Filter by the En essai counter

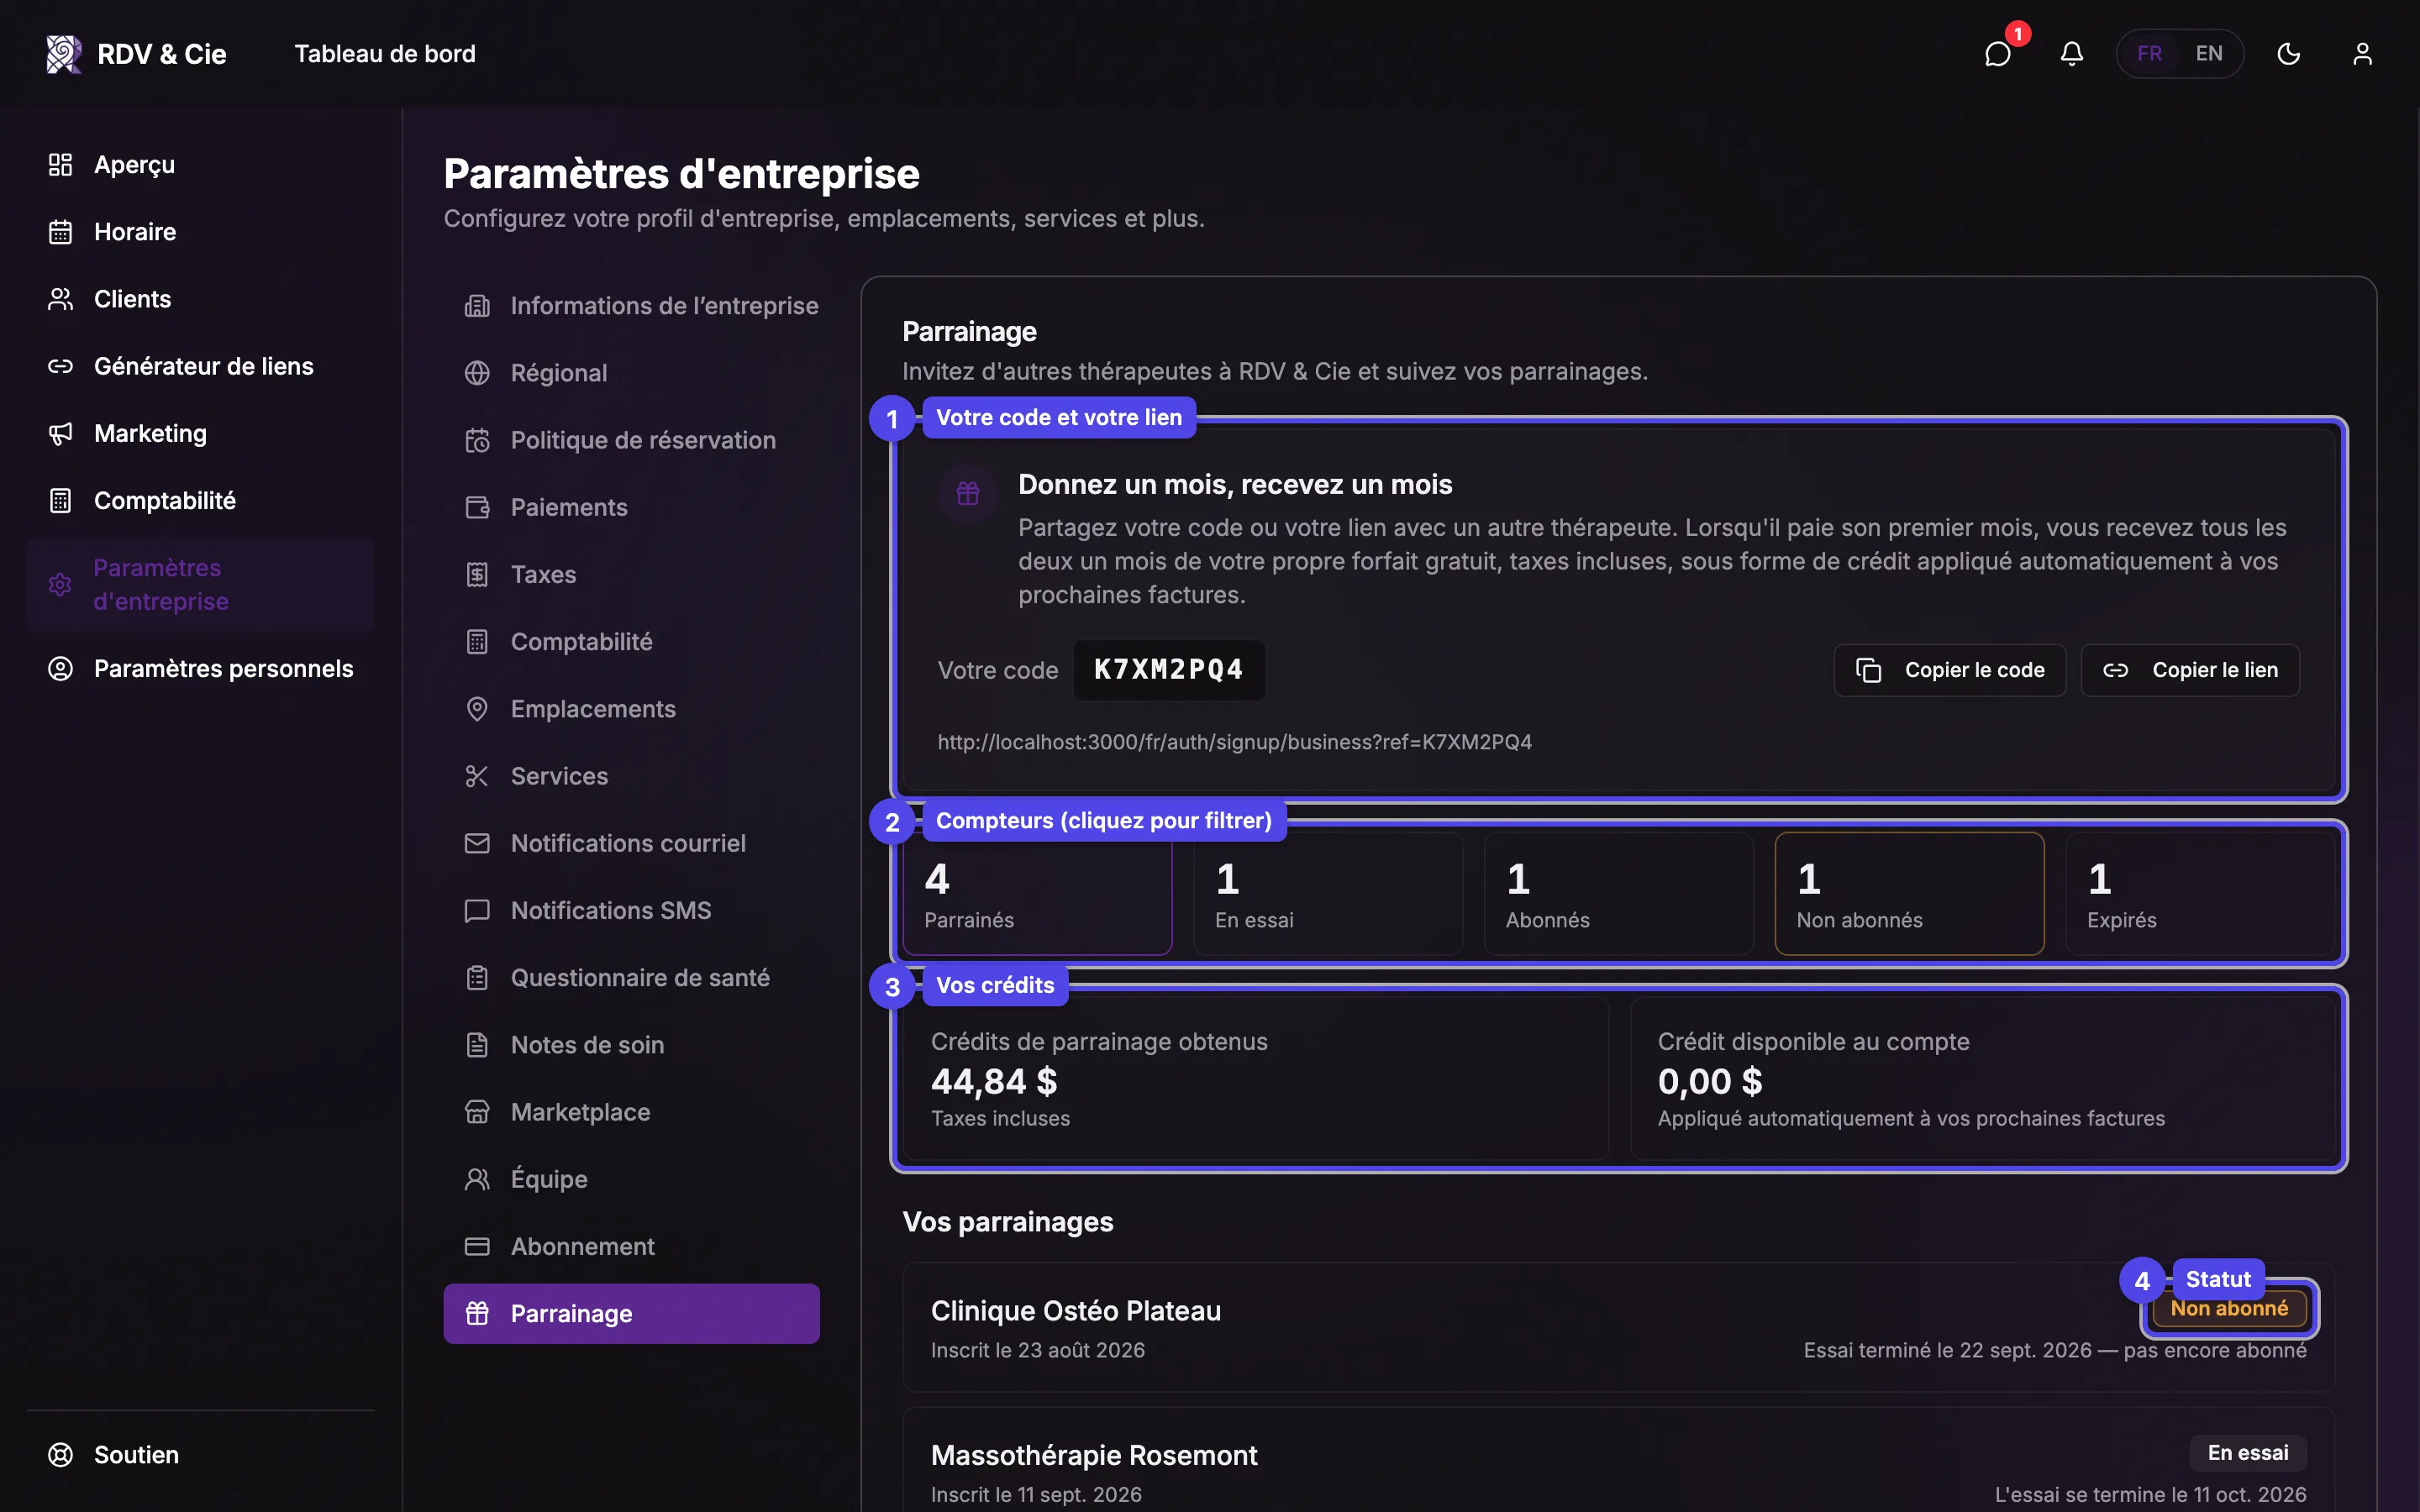pyautogui.click(x=1328, y=894)
